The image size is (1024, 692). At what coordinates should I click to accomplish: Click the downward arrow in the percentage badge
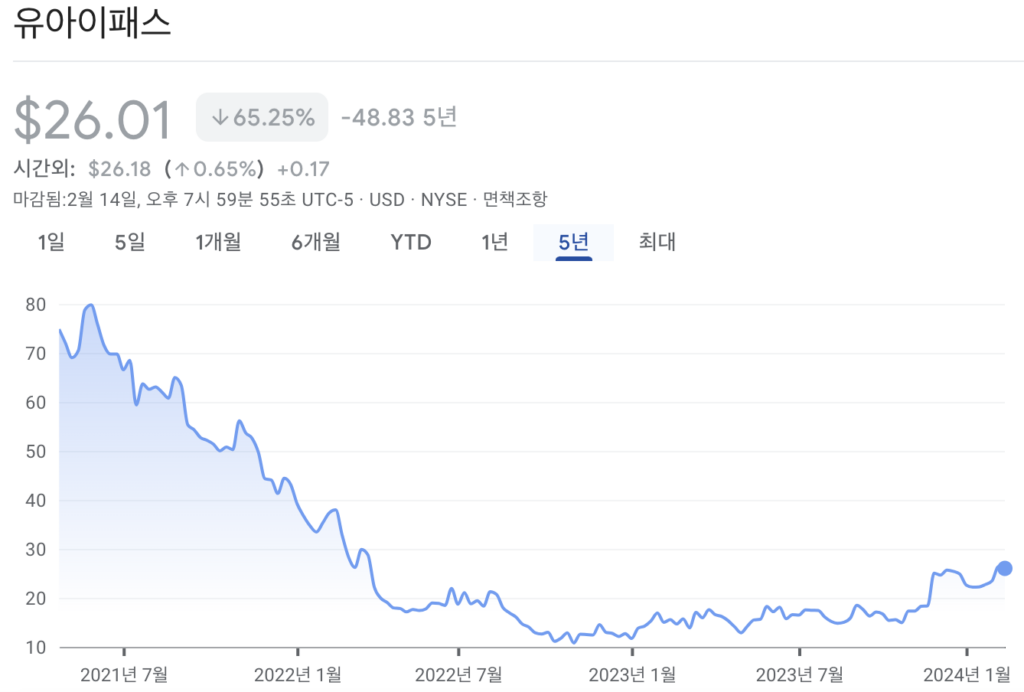219,117
